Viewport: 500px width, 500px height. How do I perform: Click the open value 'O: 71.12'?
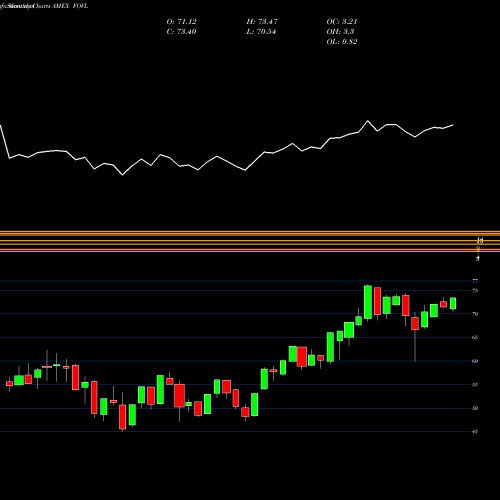tap(181, 22)
